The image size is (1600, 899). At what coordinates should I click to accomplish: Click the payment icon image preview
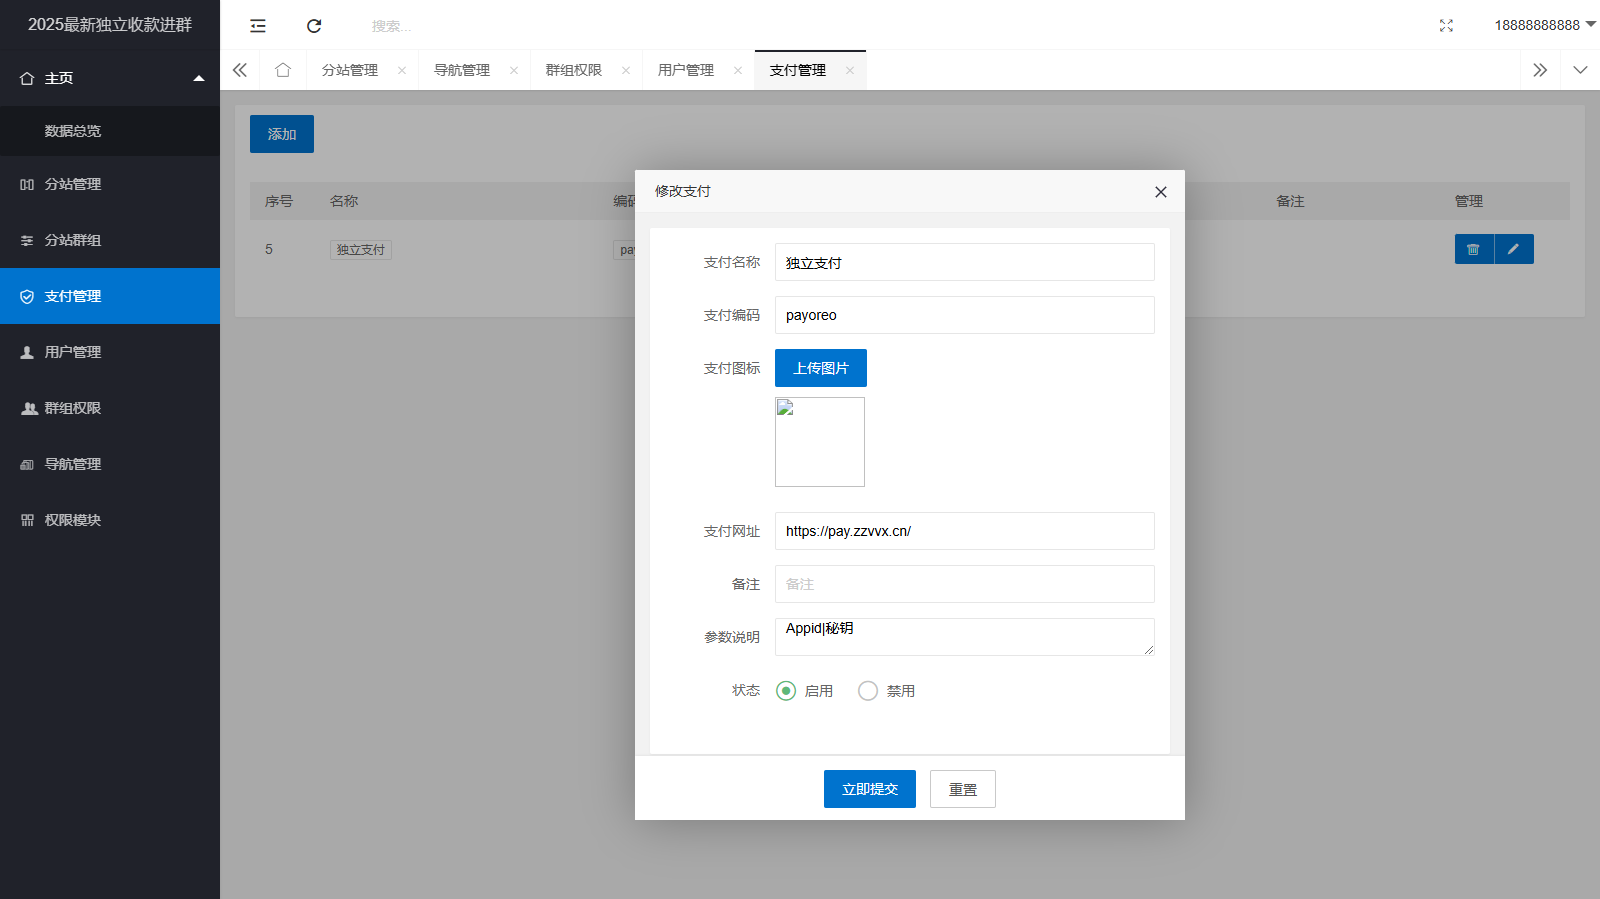(x=820, y=442)
